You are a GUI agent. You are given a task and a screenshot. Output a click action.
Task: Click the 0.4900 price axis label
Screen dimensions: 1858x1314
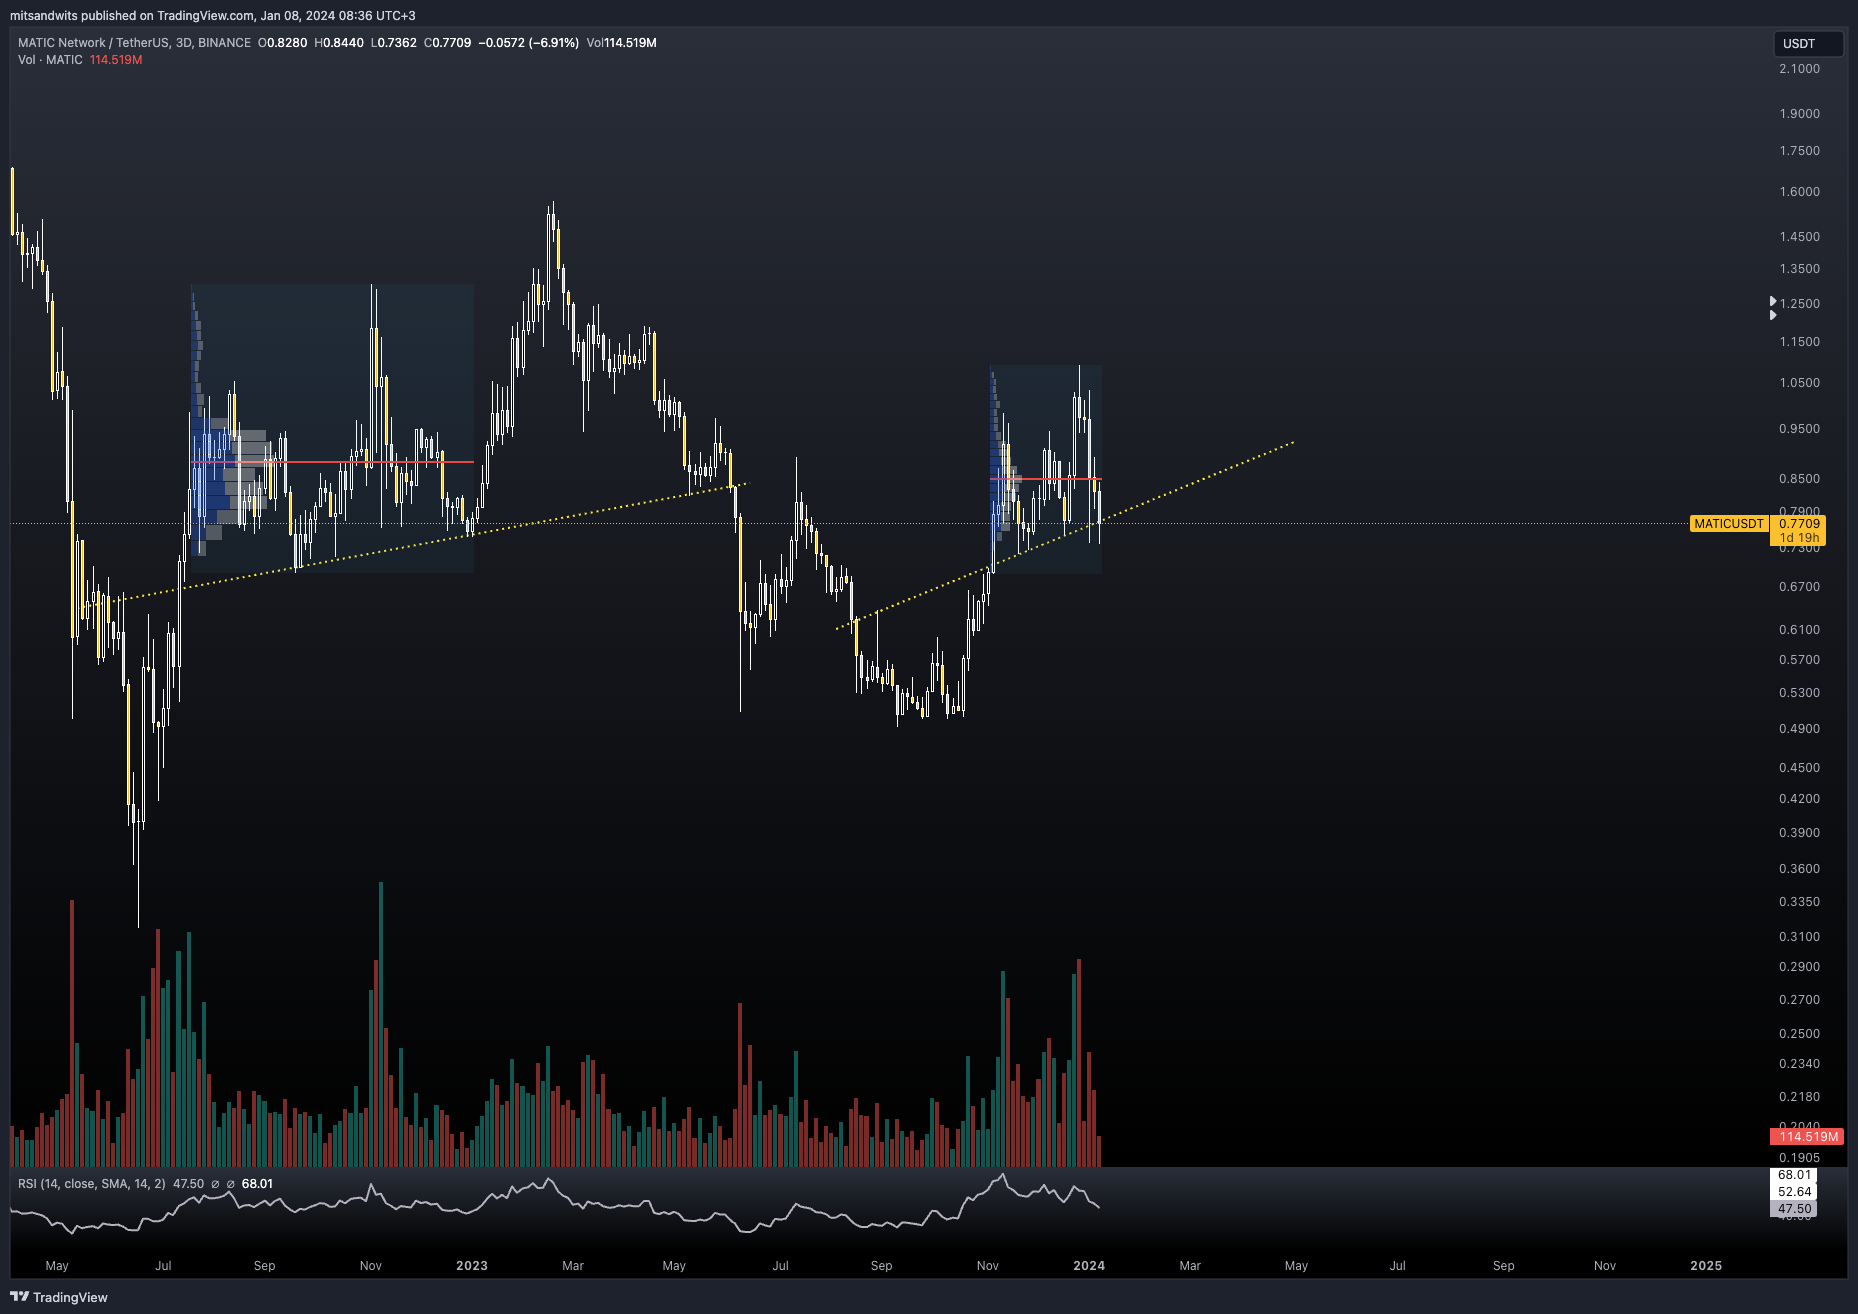pyautogui.click(x=1799, y=729)
